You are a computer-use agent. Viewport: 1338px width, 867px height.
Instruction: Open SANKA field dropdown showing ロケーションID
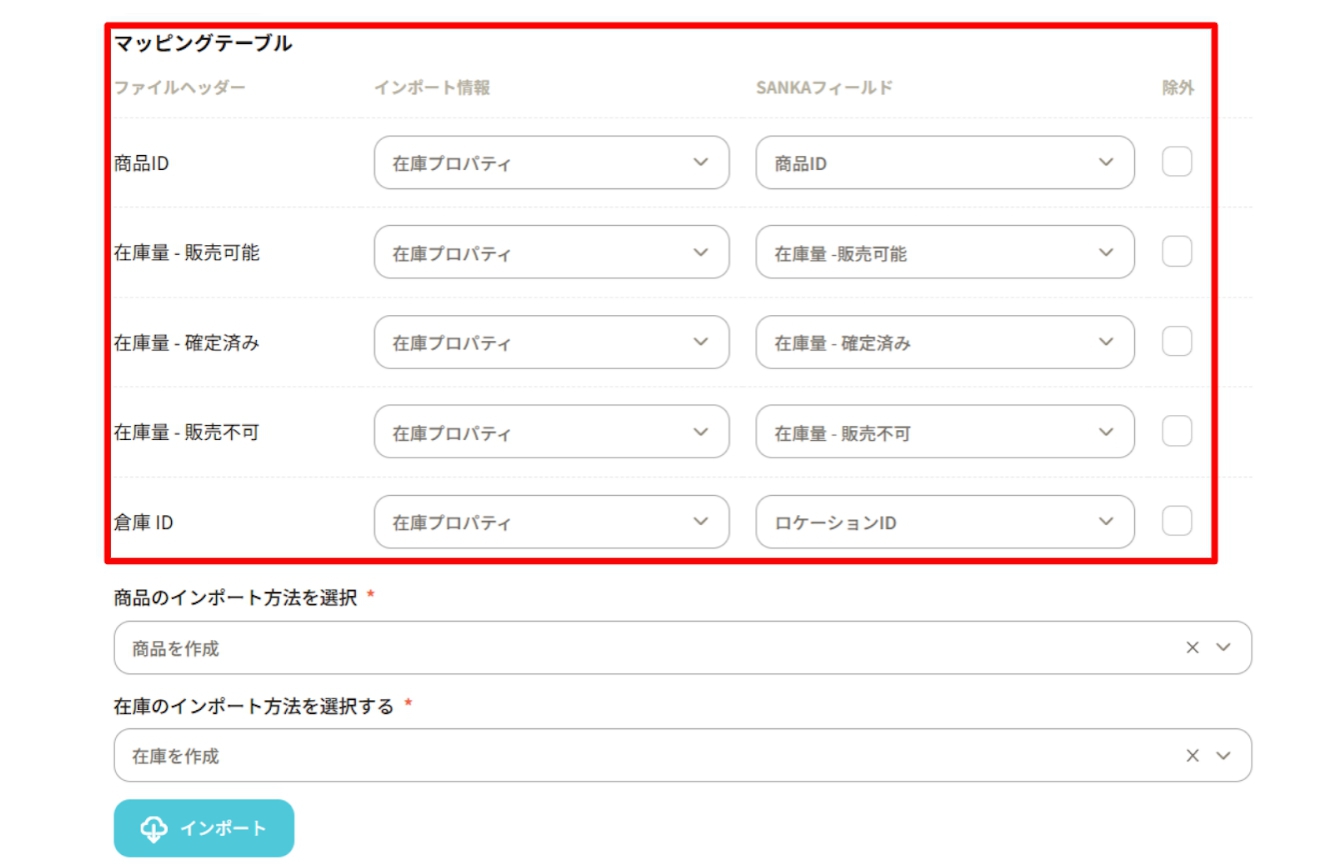coord(944,522)
